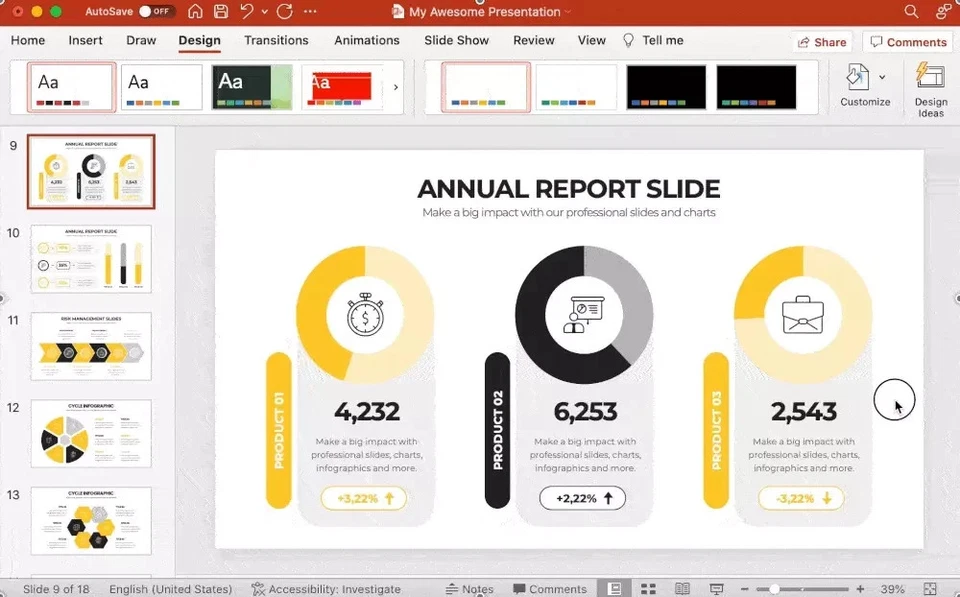Select the Home icon in the title bar
Viewport: 960px width, 597px height.
(197, 12)
